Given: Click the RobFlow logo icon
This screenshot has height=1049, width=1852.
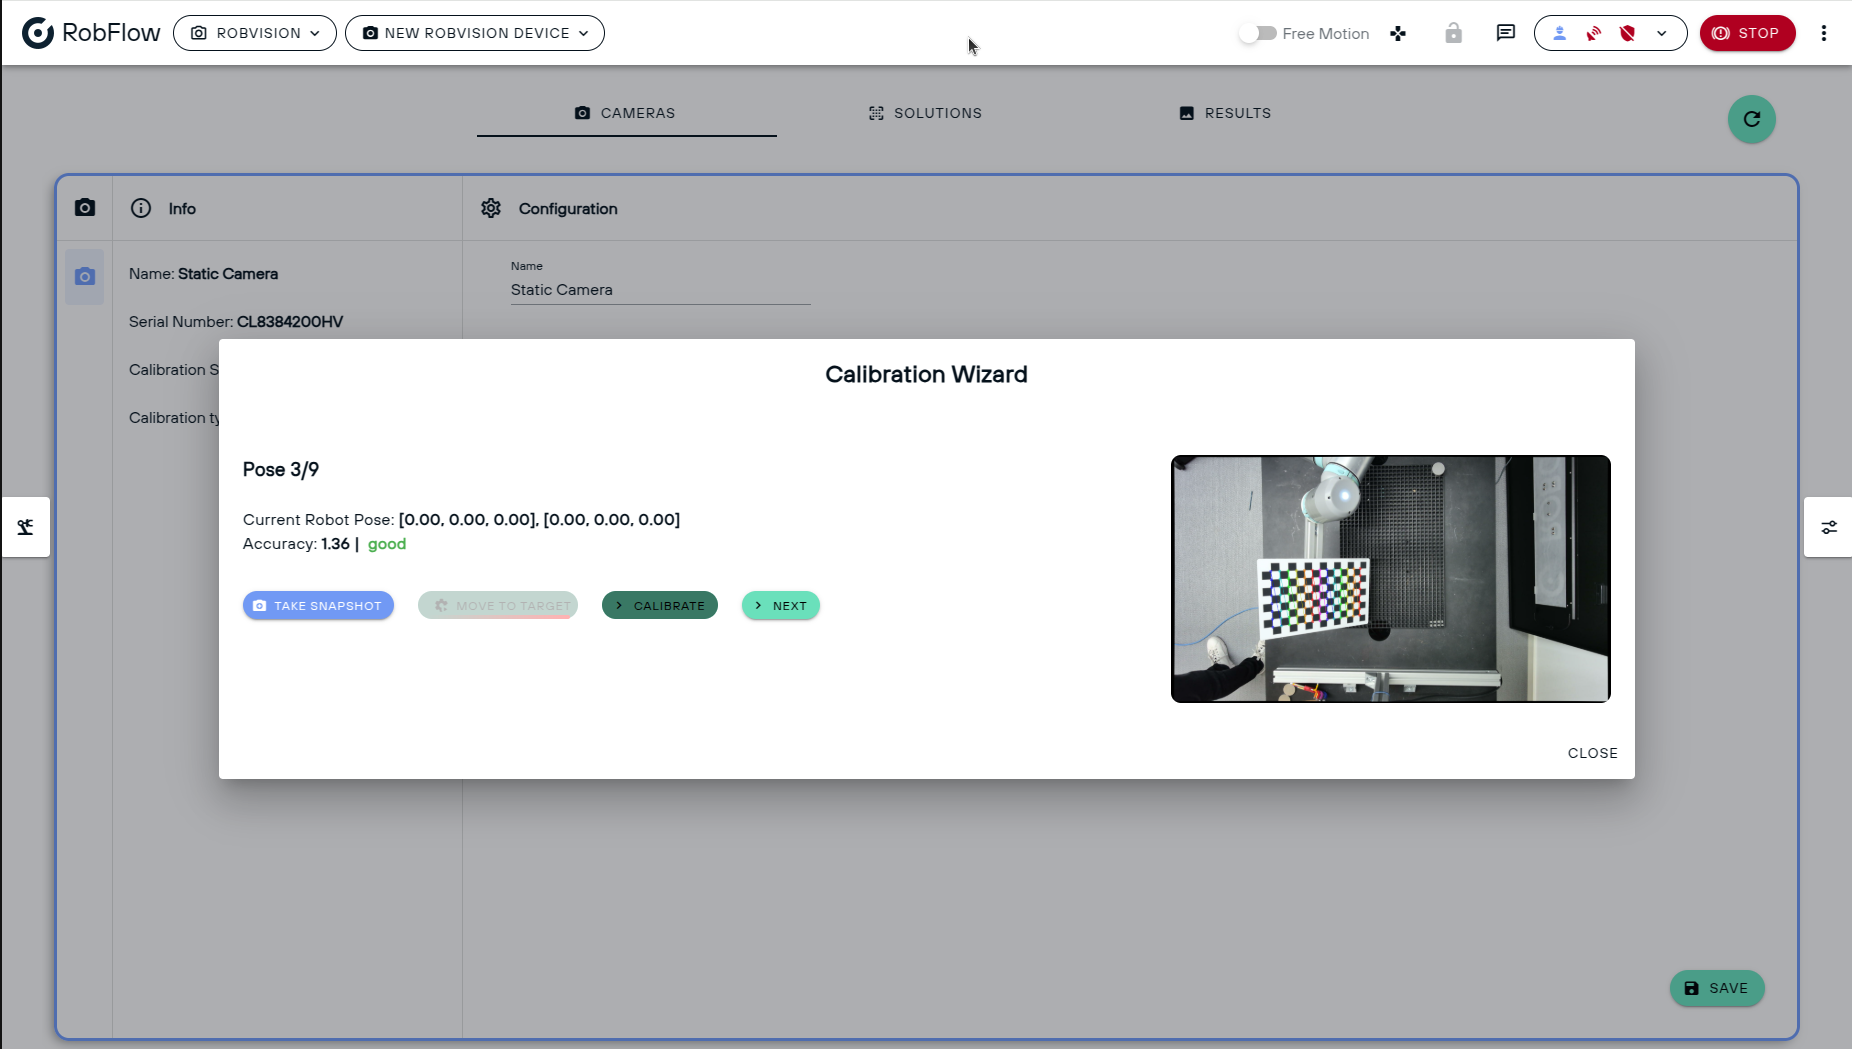Looking at the screenshot, I should click(38, 33).
